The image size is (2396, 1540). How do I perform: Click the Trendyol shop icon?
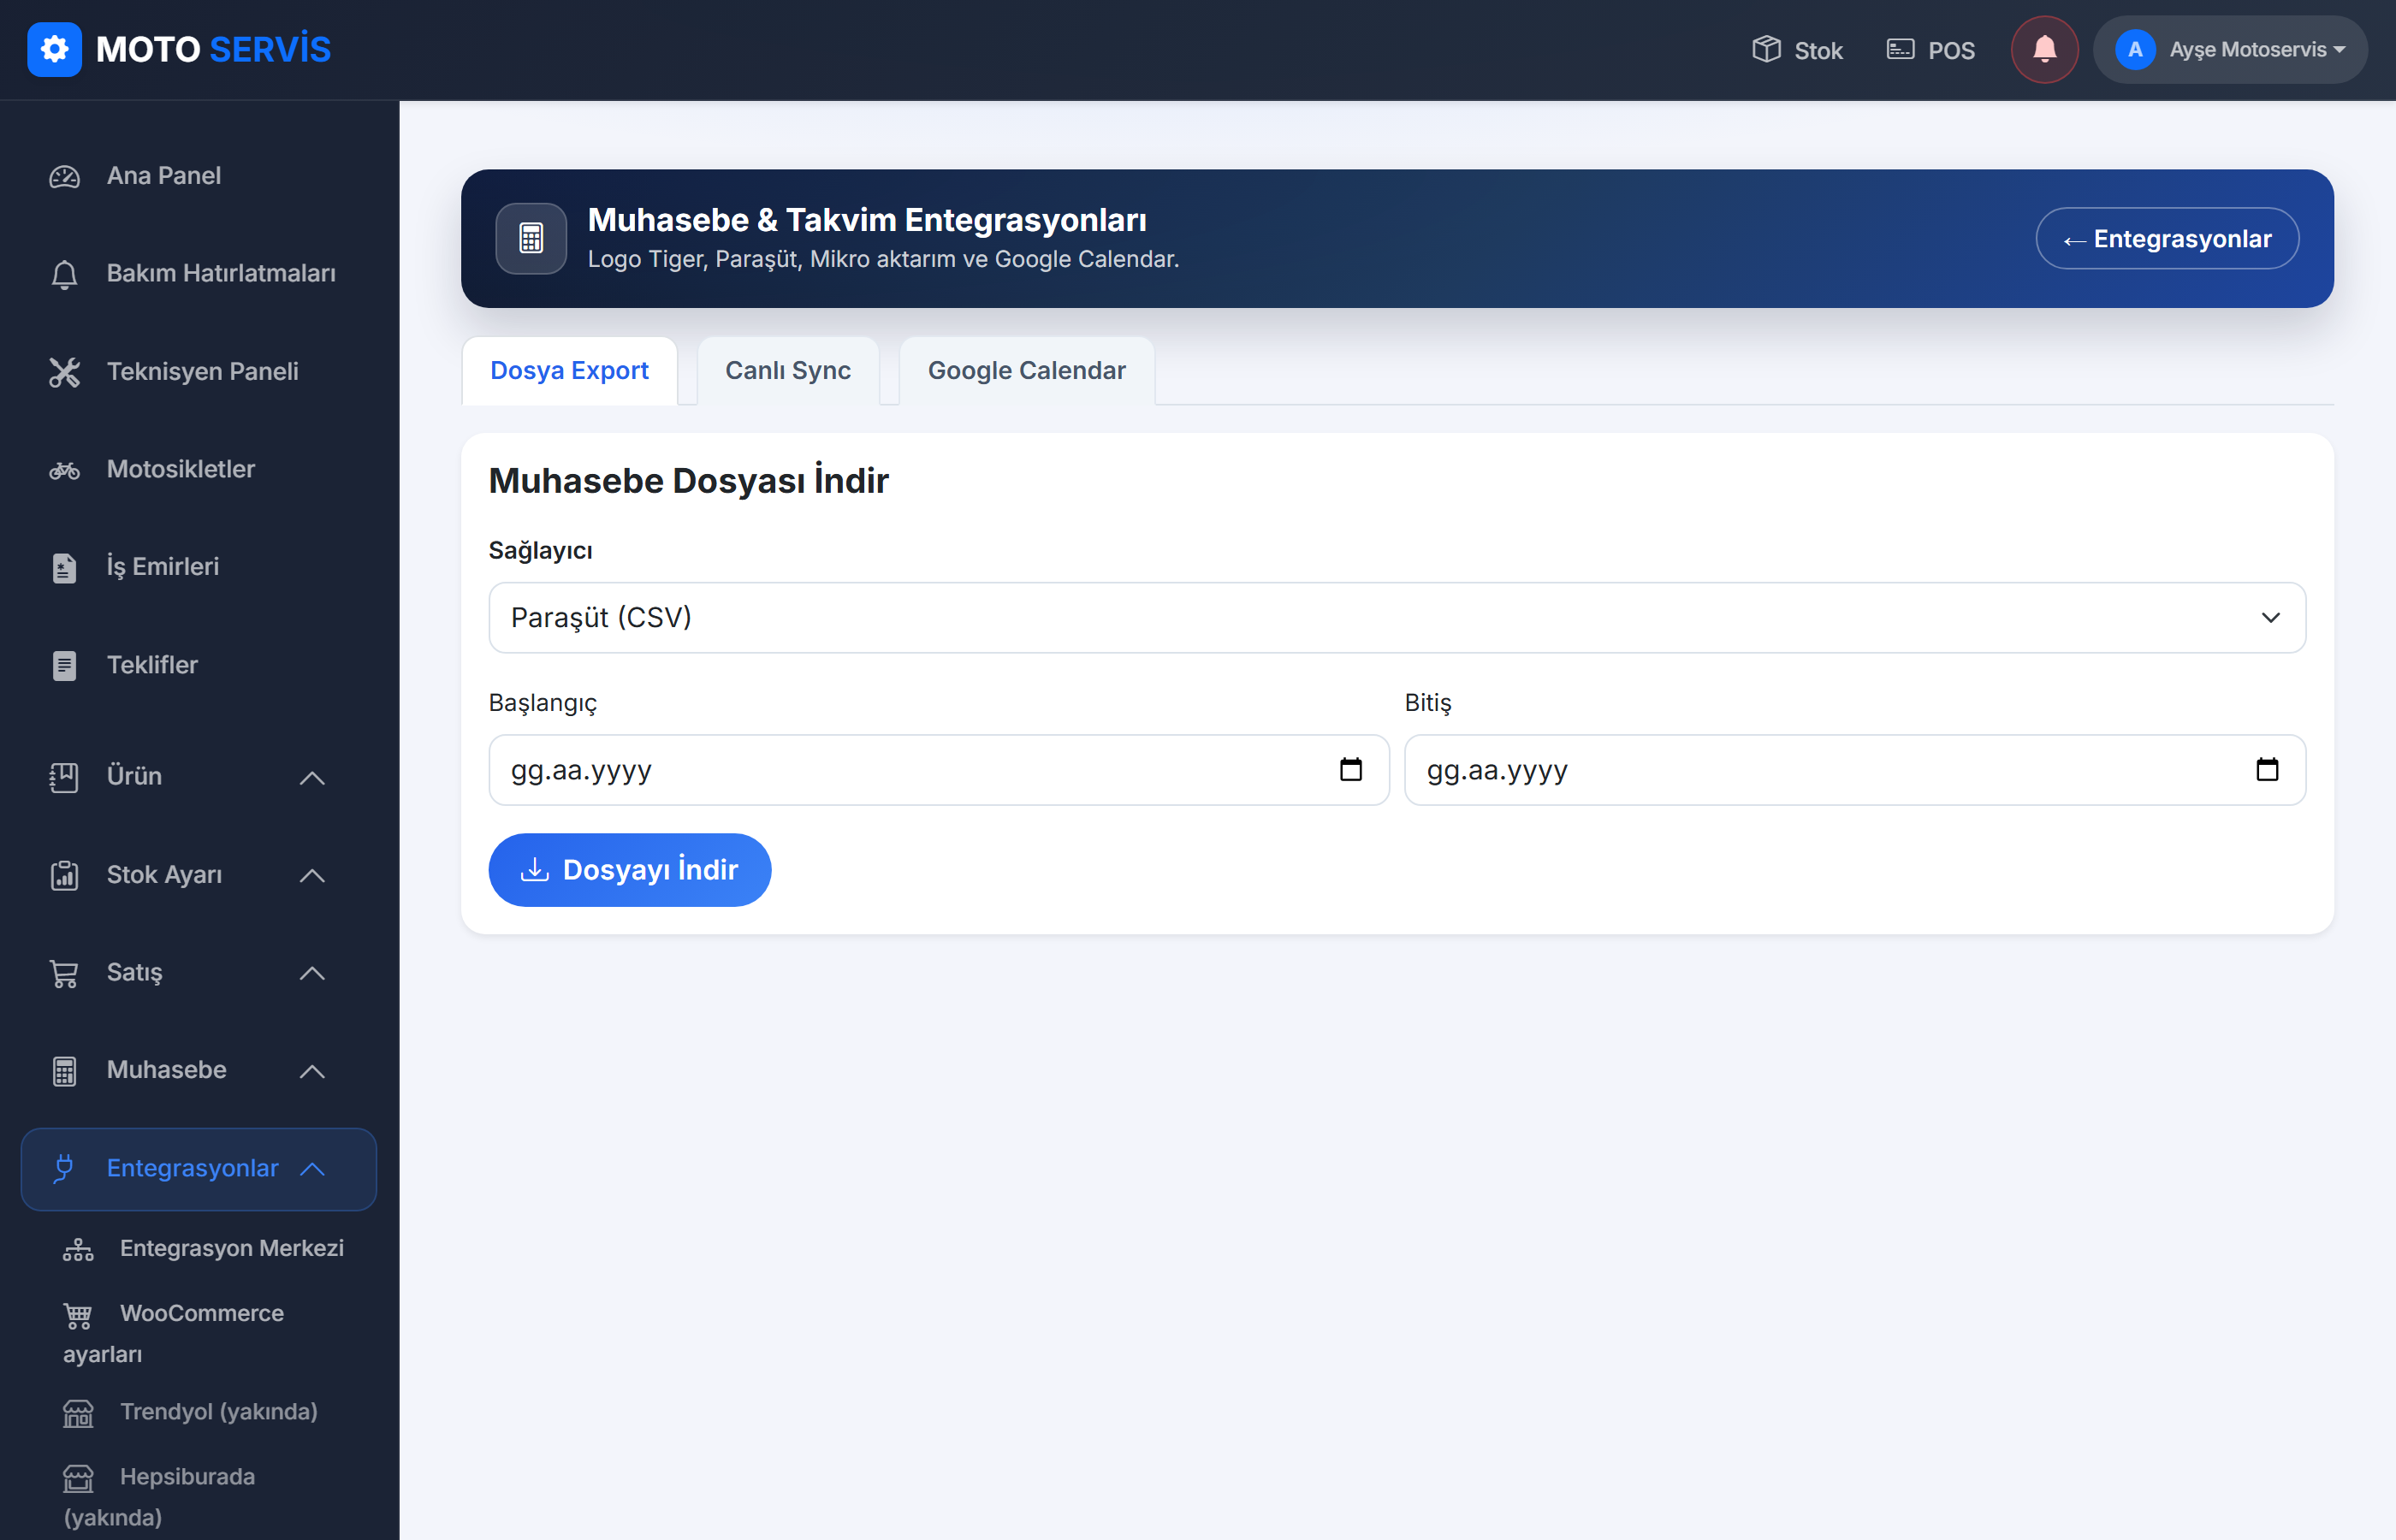[78, 1413]
